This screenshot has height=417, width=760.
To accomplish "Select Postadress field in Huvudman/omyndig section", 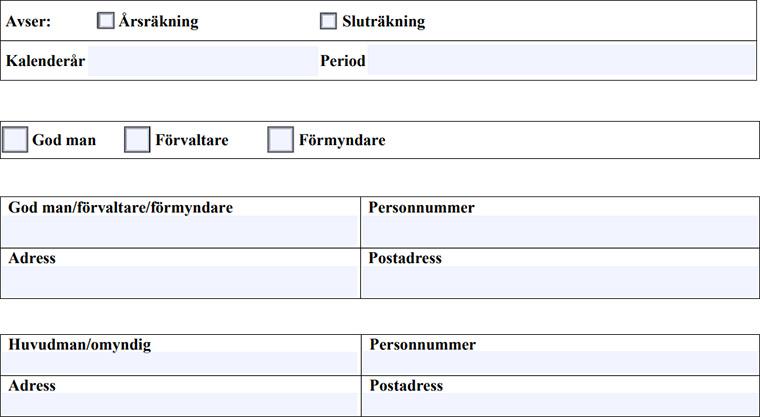I will tap(559, 403).
